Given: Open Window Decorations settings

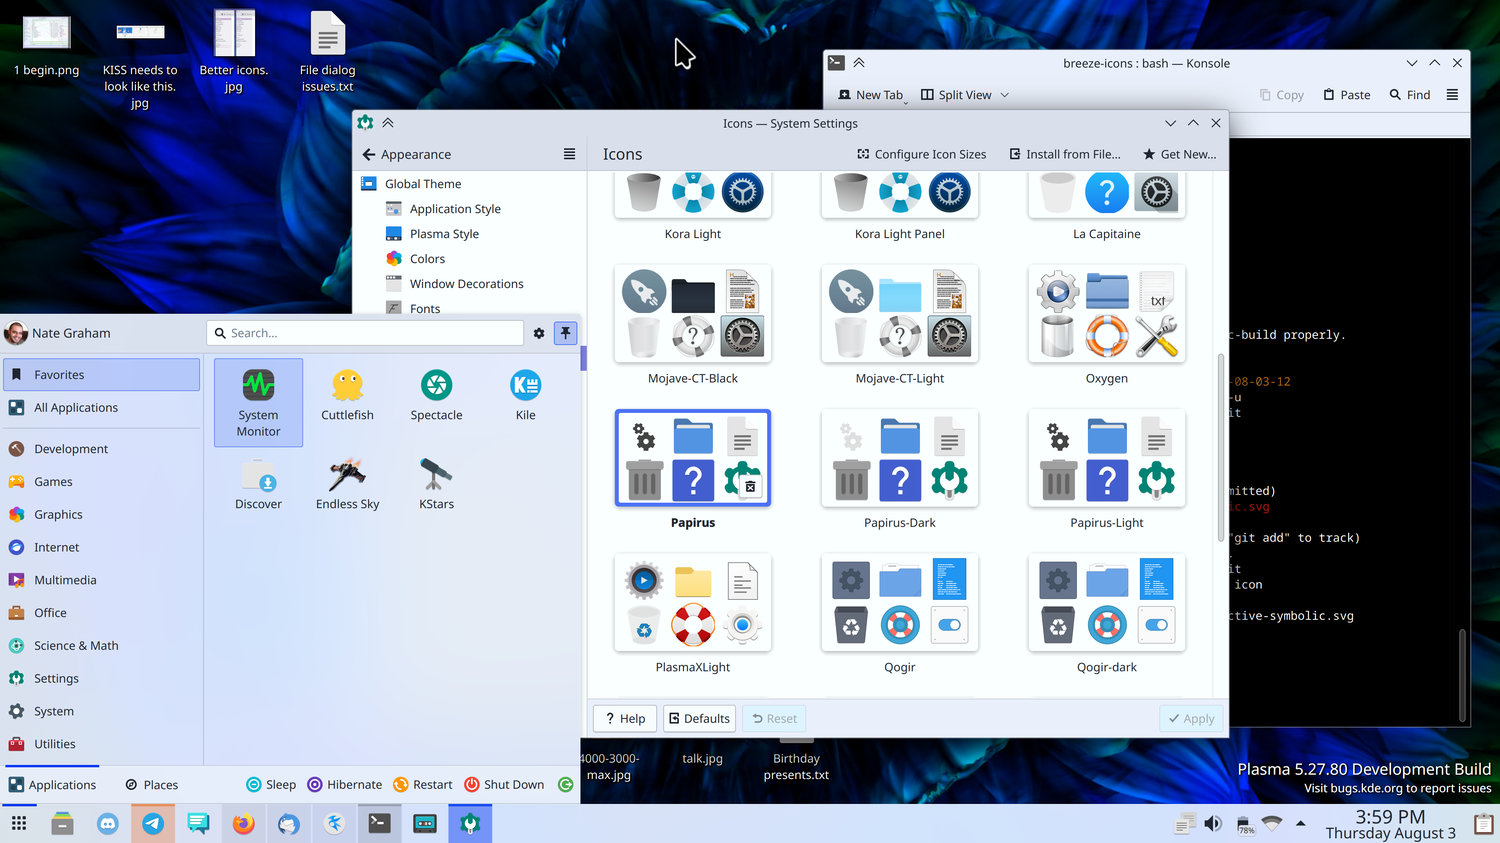Looking at the screenshot, I should [466, 284].
